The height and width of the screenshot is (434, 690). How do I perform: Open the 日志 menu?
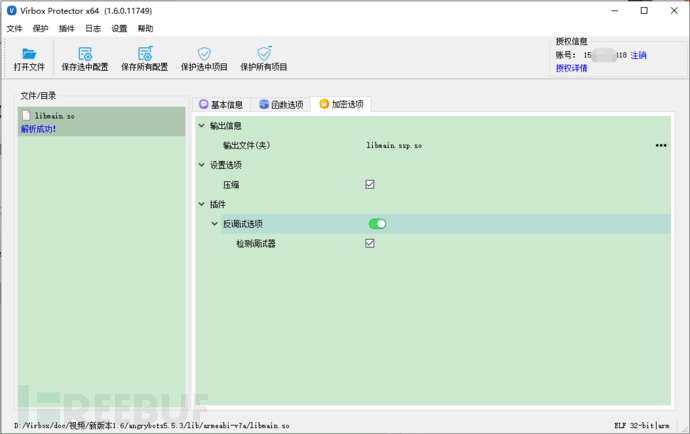coord(93,29)
